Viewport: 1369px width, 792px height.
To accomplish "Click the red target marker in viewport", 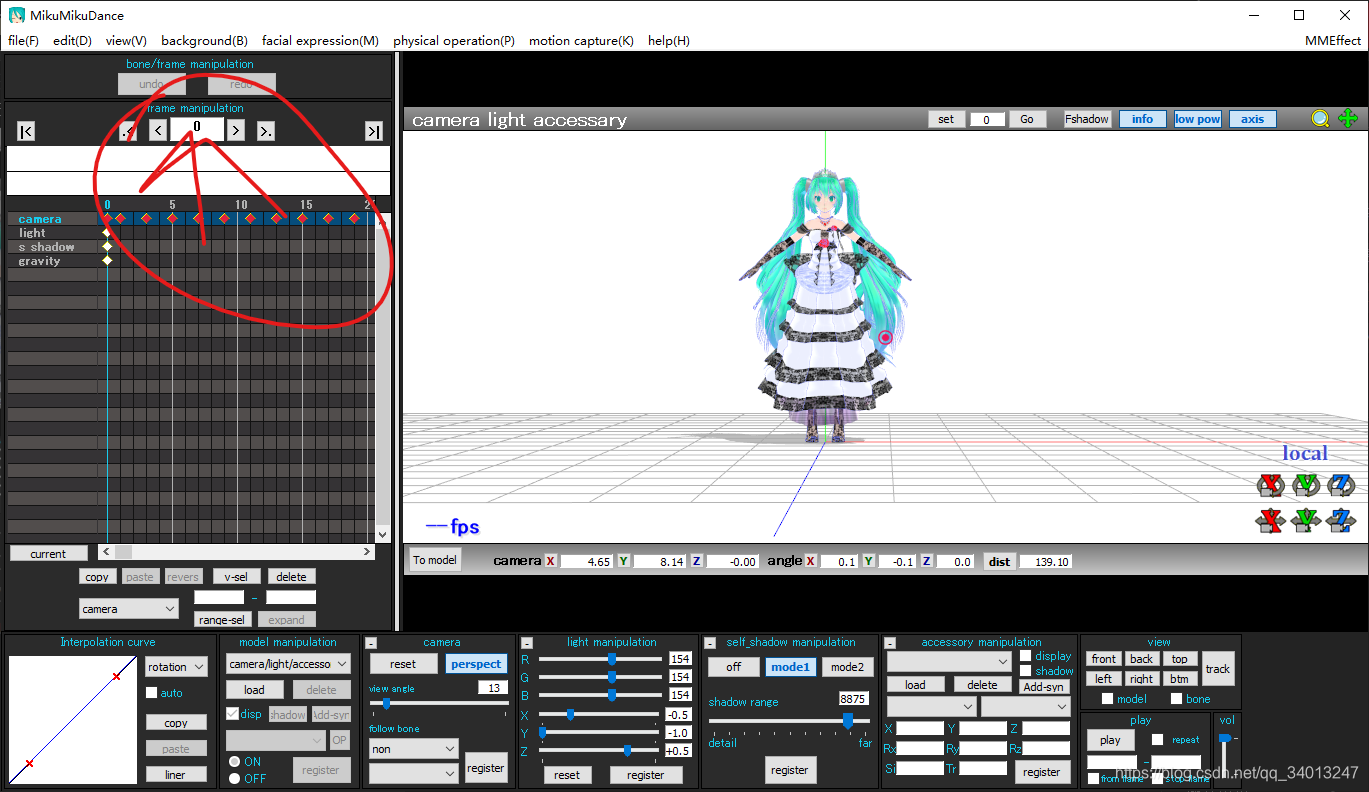I will tap(885, 338).
